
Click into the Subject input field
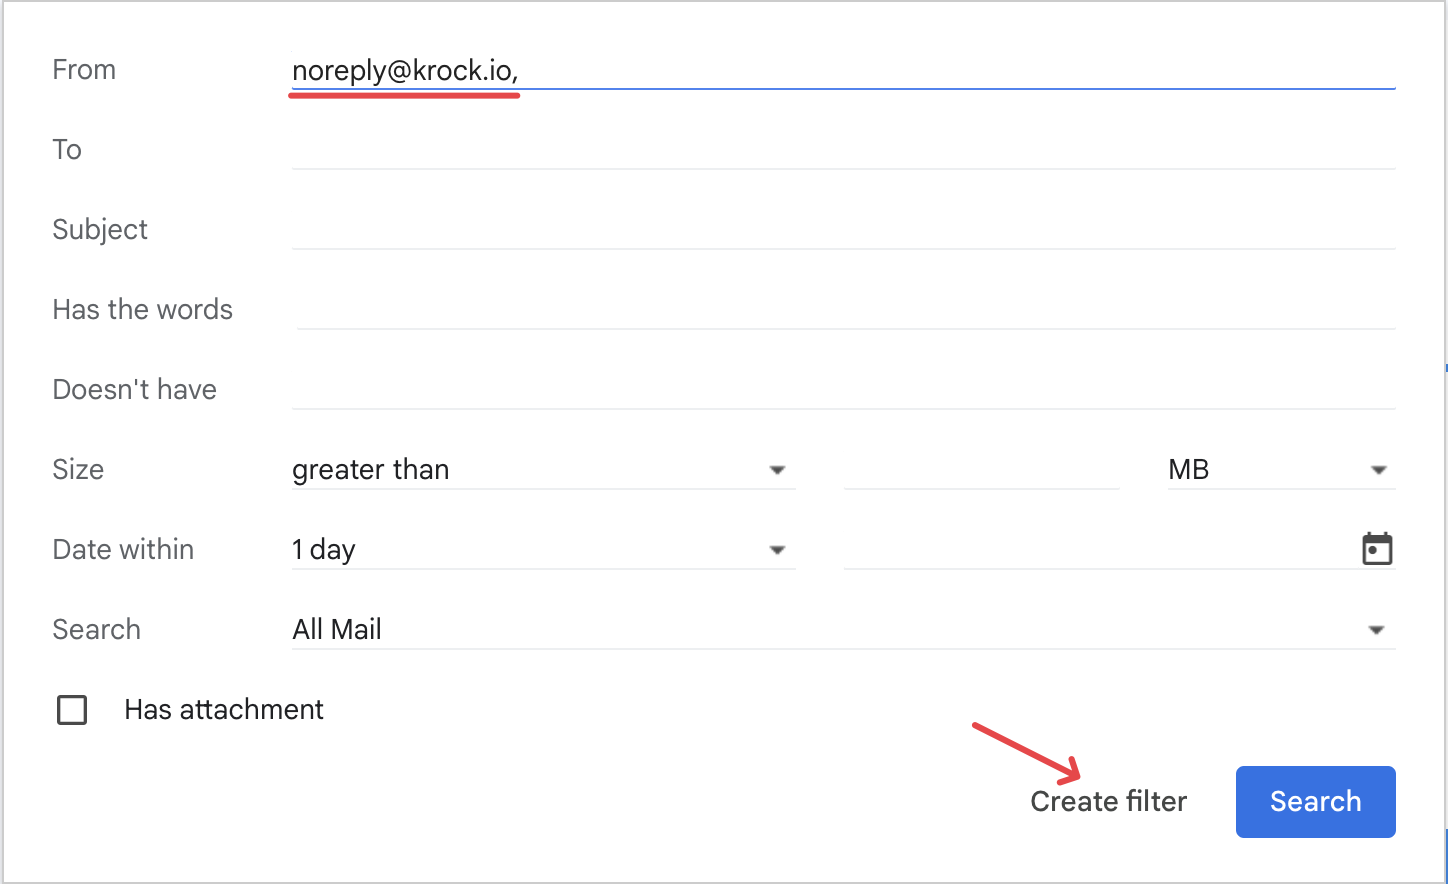[x=843, y=230]
